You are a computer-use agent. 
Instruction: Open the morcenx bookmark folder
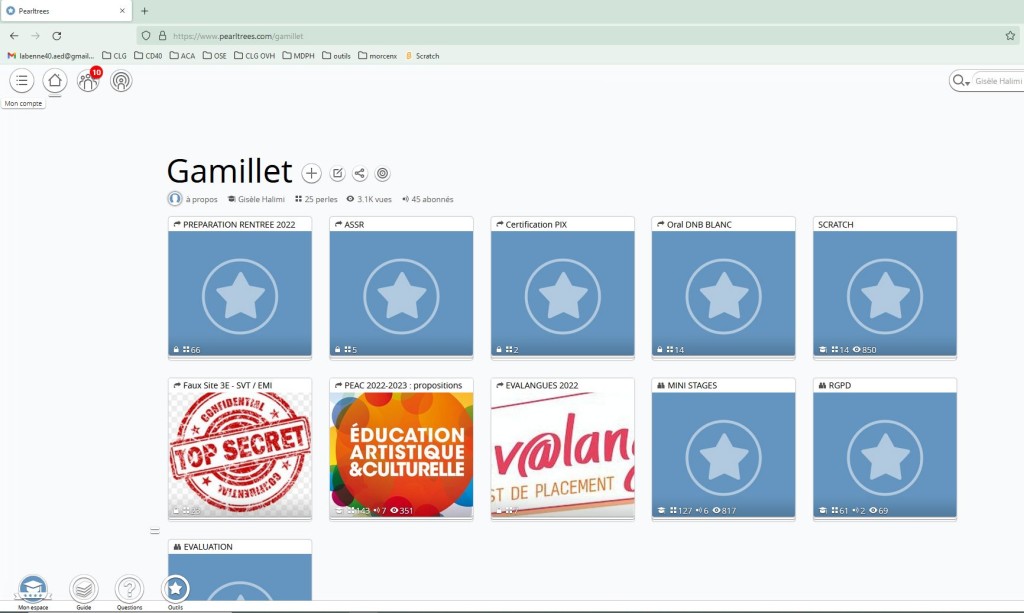pos(377,56)
